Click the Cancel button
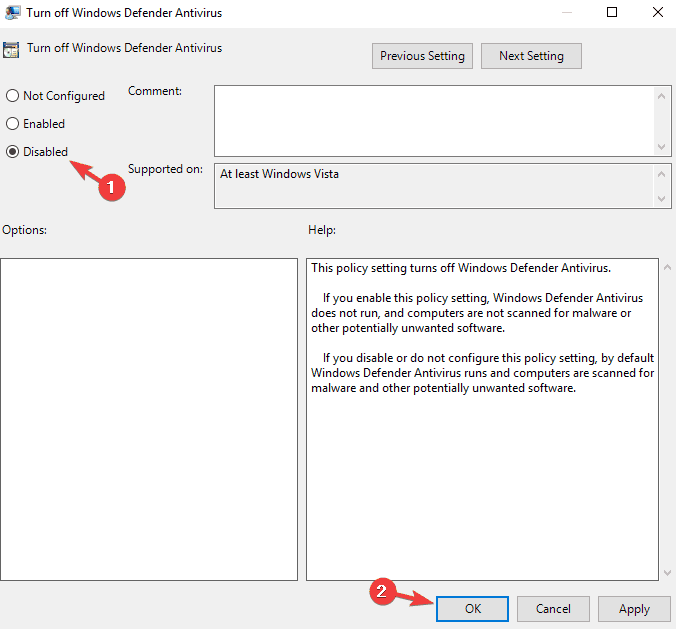676x629 pixels. 553,609
